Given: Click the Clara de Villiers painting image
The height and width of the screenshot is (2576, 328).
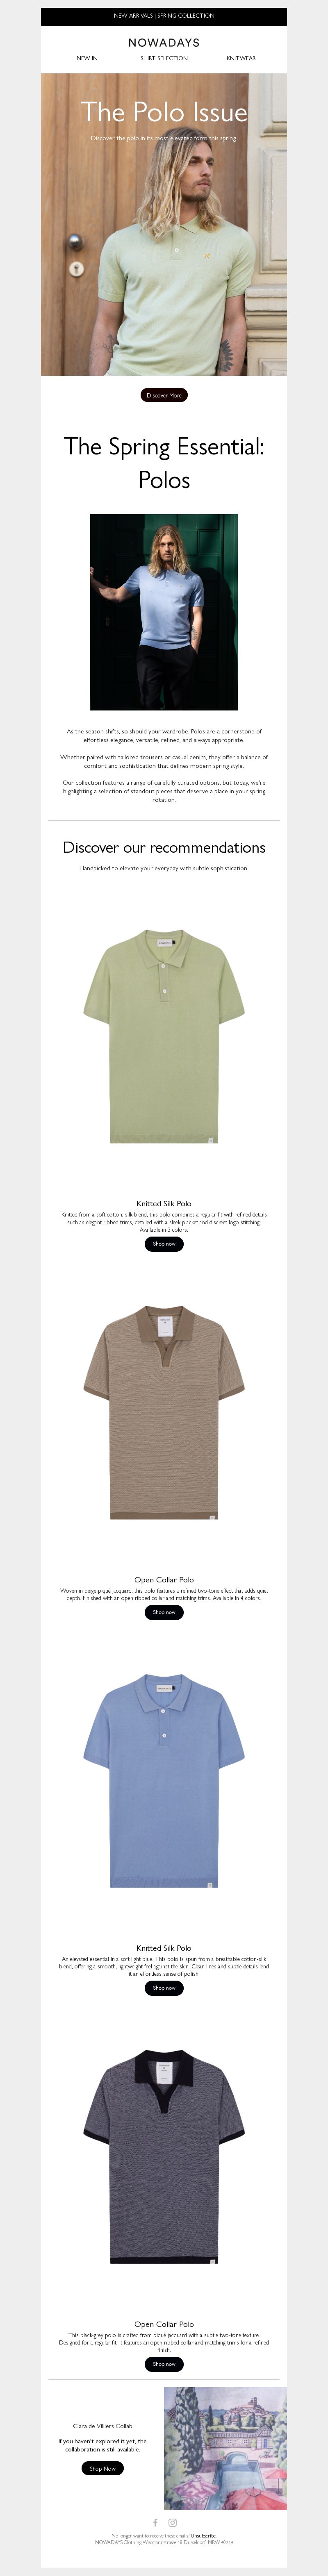Looking at the screenshot, I should [x=225, y=2449].
